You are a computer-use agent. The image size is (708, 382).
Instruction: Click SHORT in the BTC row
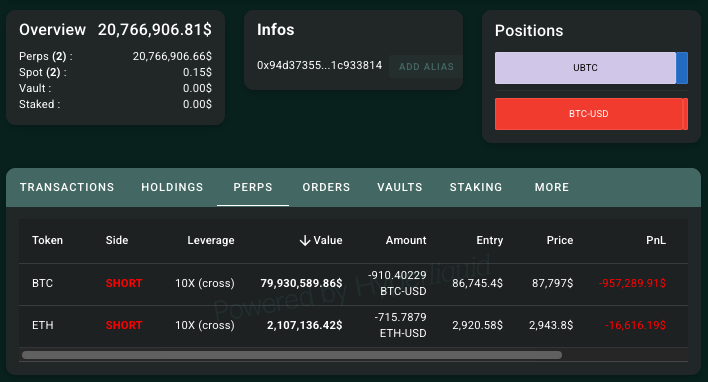click(124, 283)
